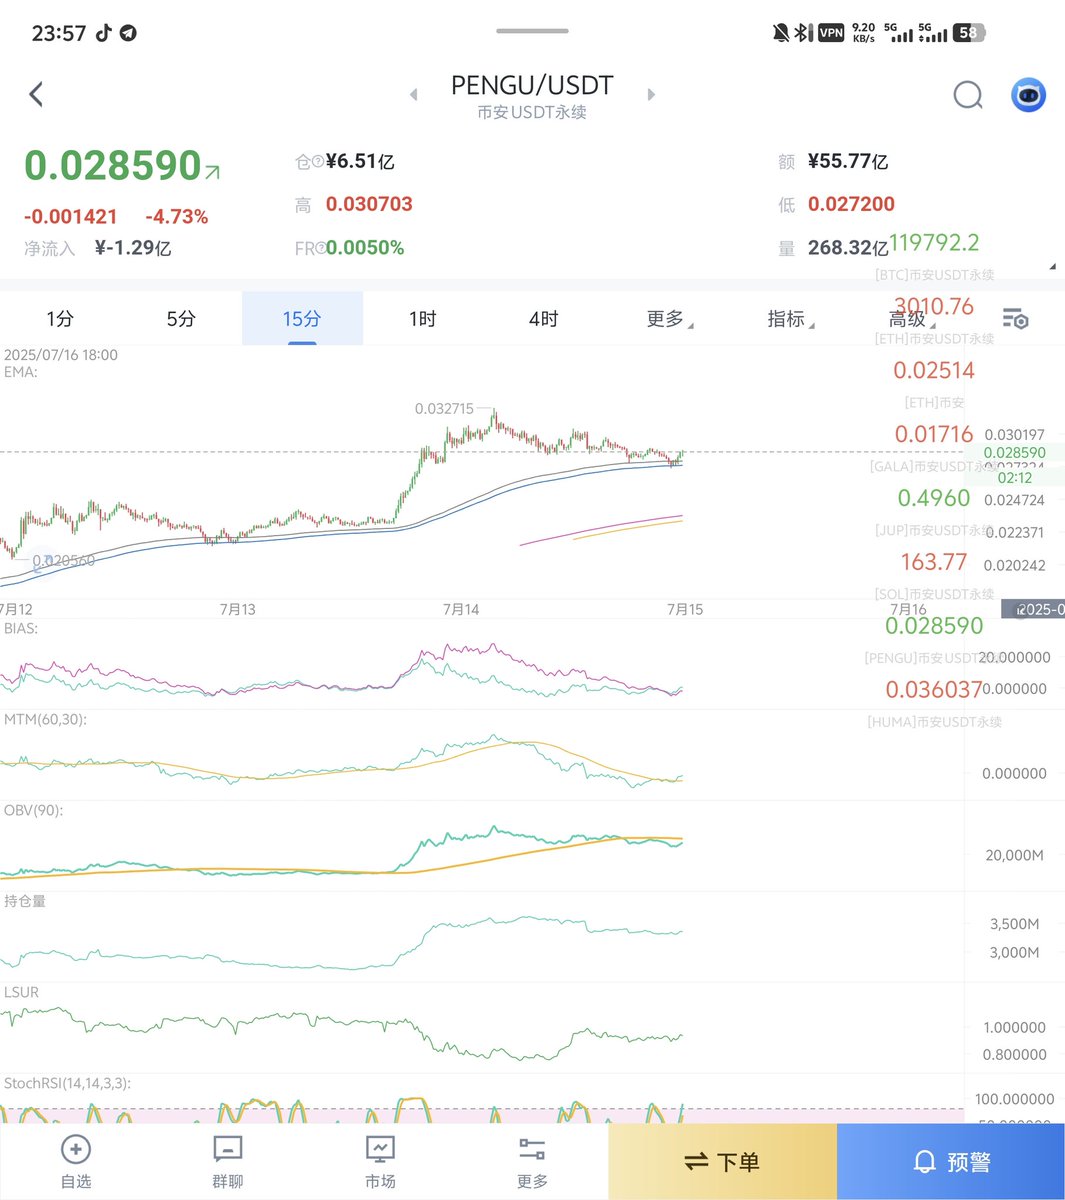Tap the open interest value ¥6.51亿
Image resolution: width=1065 pixels, height=1200 pixels.
[360, 161]
